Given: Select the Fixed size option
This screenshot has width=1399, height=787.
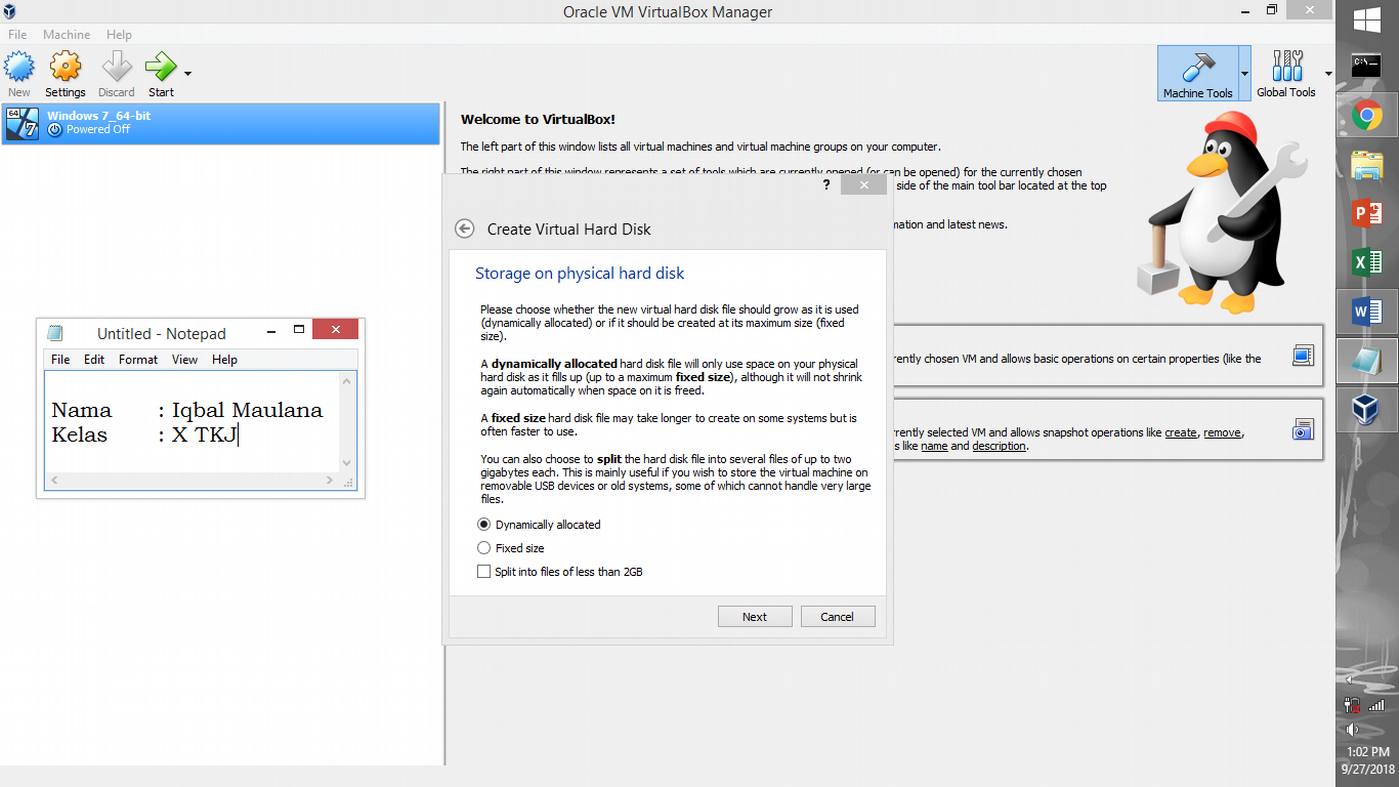Looking at the screenshot, I should click(484, 547).
